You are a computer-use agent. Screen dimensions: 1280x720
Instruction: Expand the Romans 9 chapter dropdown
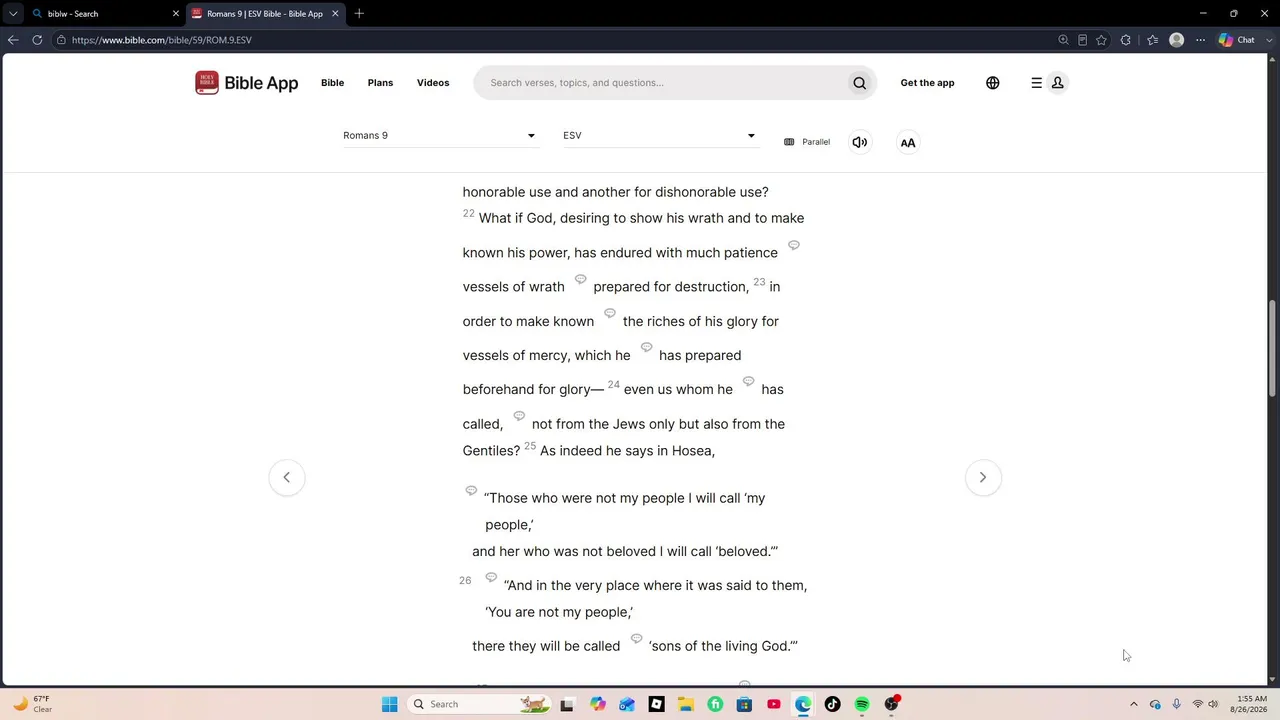[x=440, y=136]
